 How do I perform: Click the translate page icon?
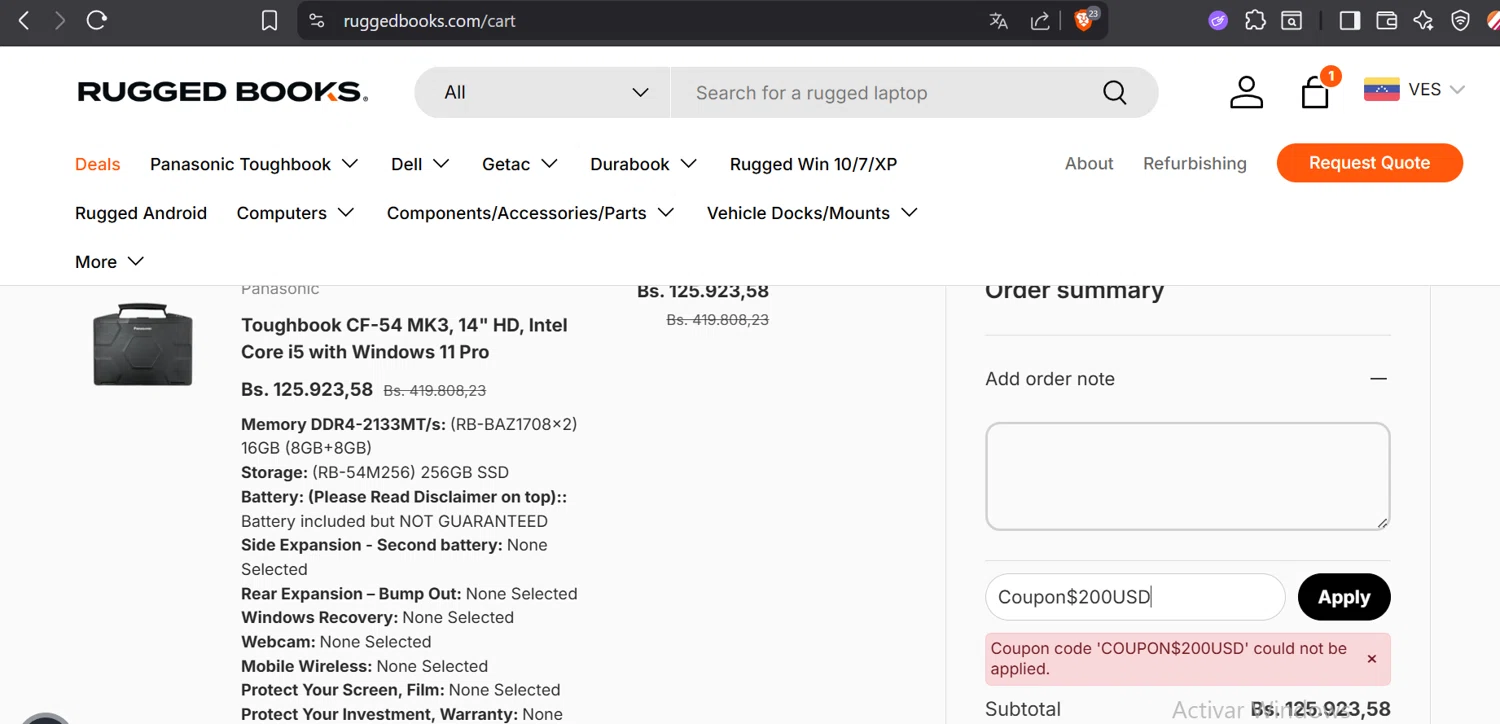(x=998, y=21)
